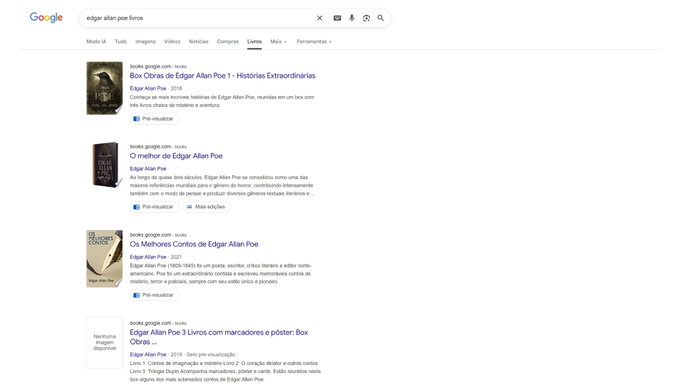Select the Livros tab
The image size is (684, 385).
[254, 41]
